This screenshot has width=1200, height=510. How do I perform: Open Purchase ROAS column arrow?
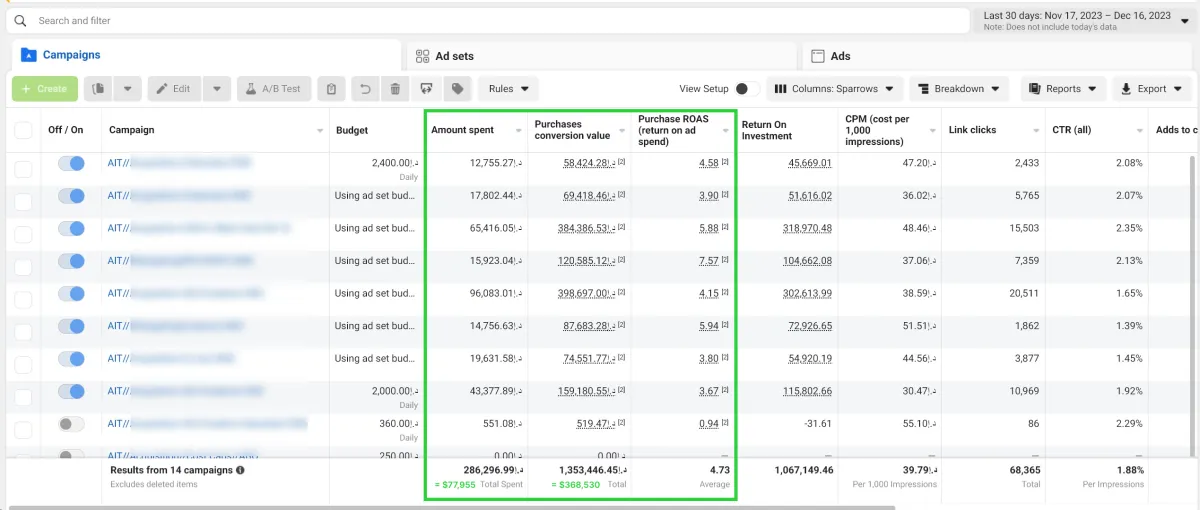click(x=725, y=131)
